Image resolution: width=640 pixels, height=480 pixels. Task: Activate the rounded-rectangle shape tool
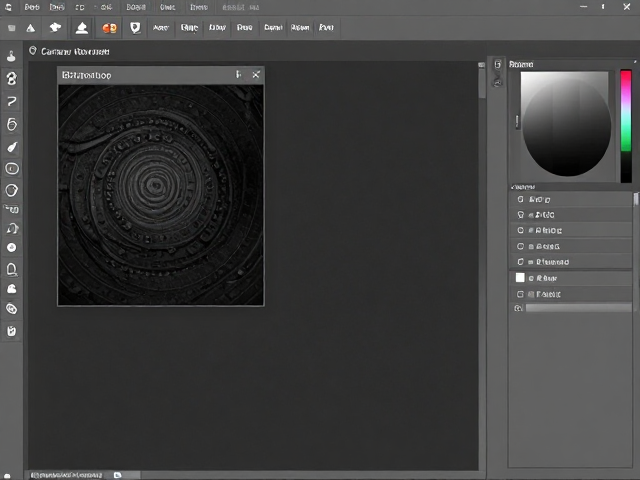[12, 168]
